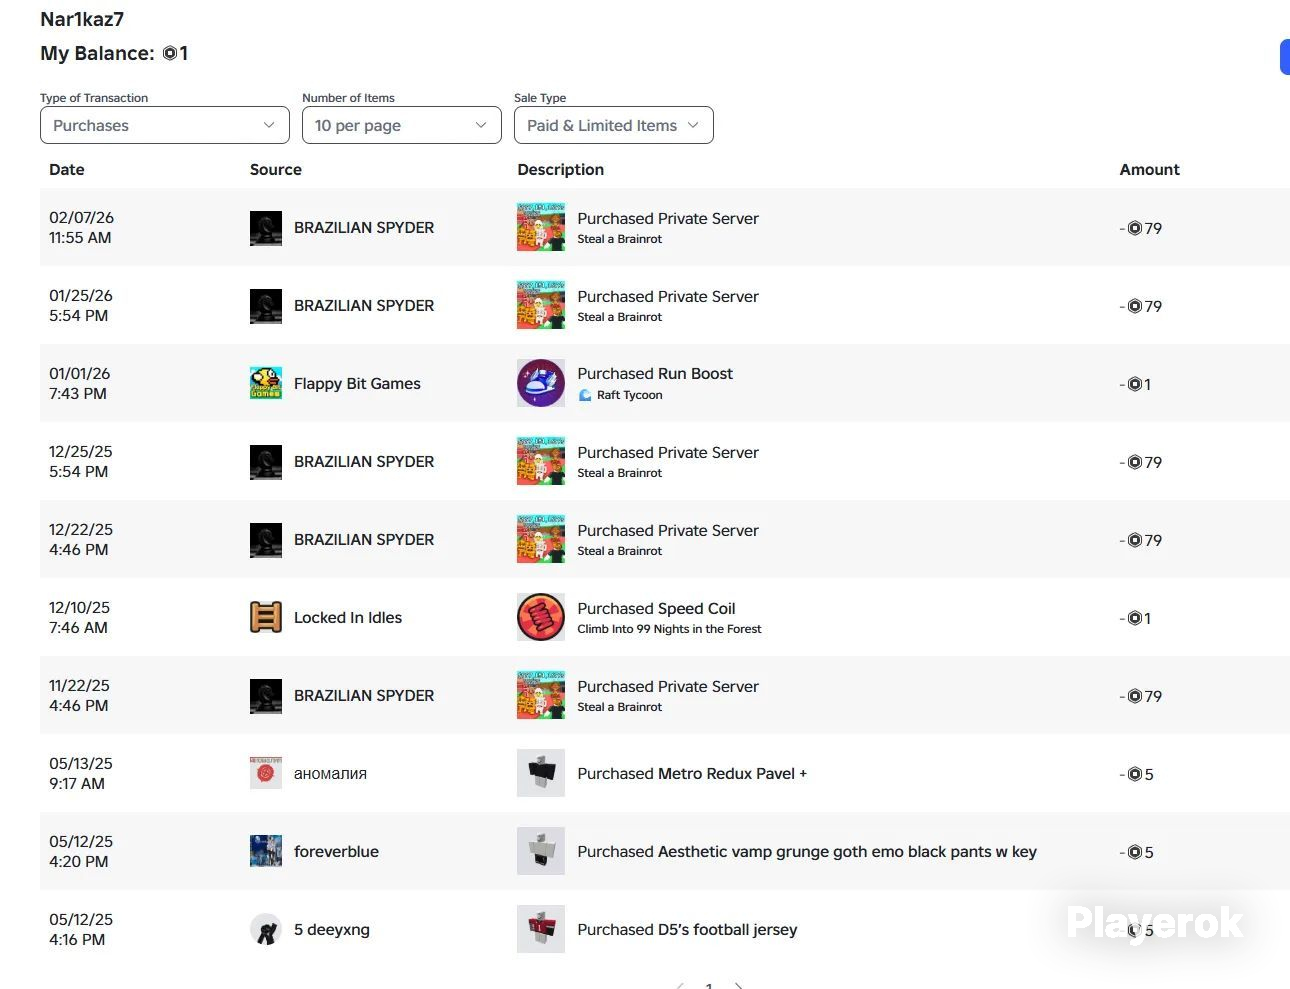Click the Source column header
Viewport: 1290px width, 989px height.
pyautogui.click(x=276, y=170)
